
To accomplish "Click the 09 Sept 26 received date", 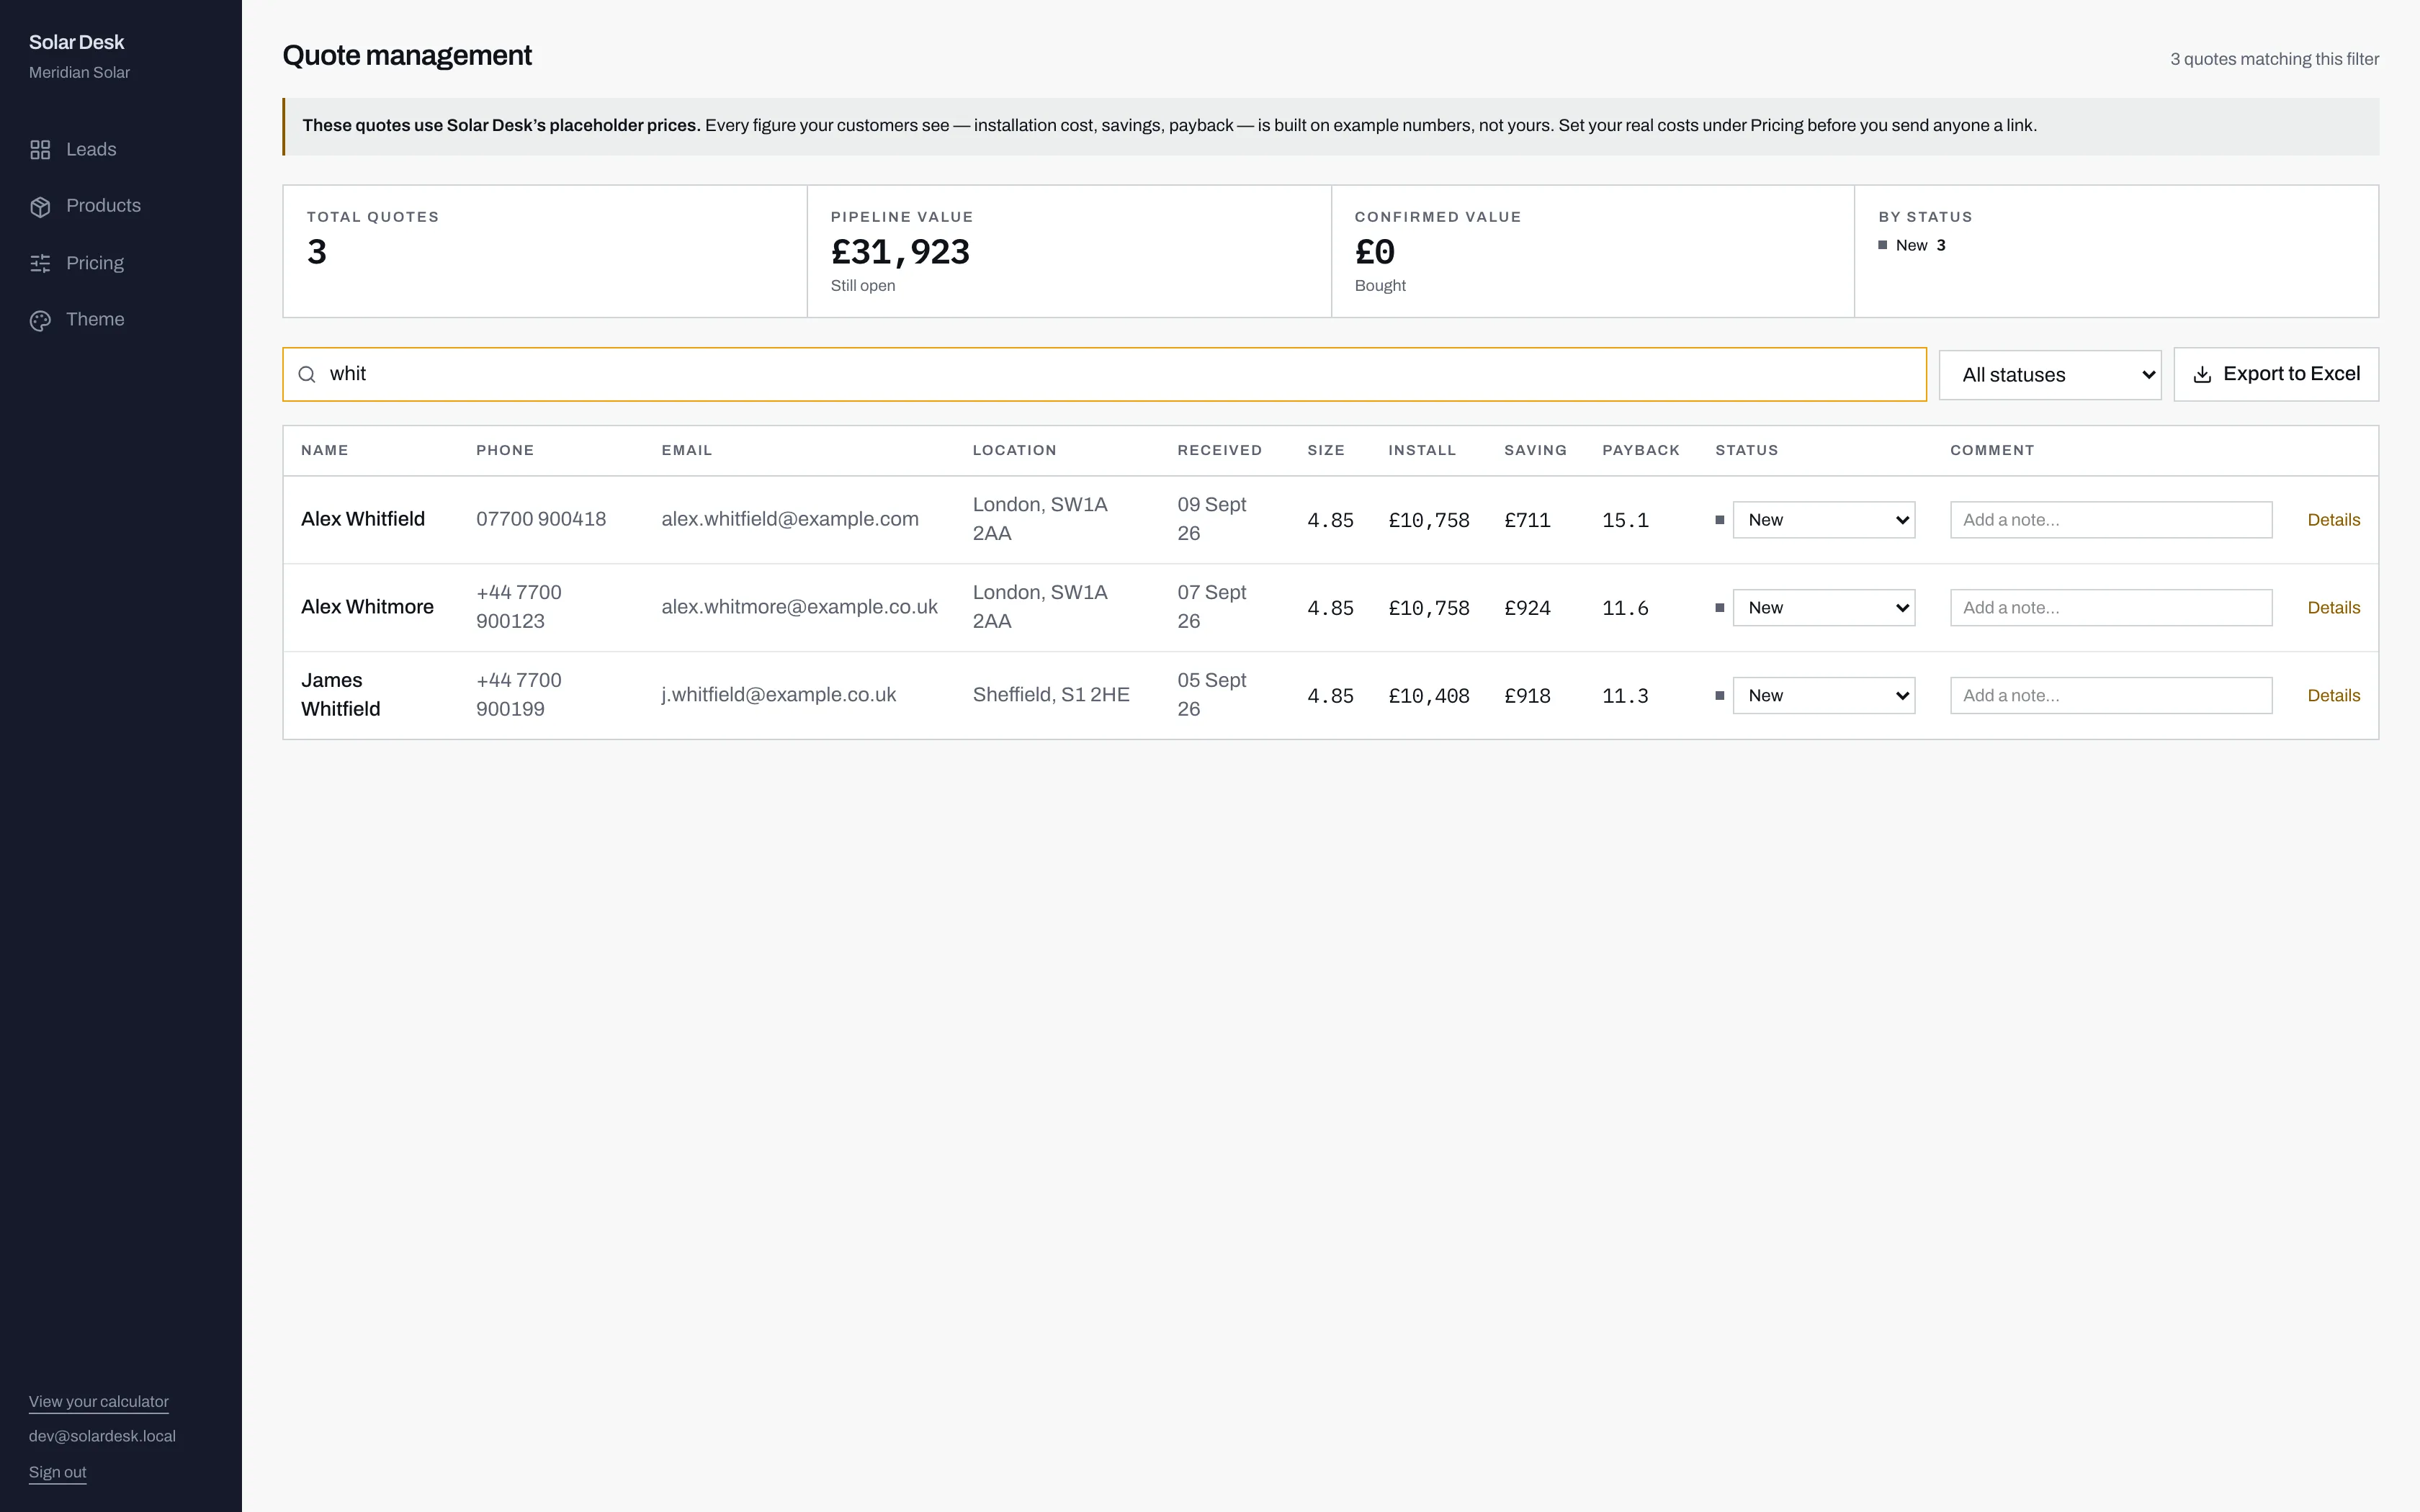I will pyautogui.click(x=1211, y=519).
